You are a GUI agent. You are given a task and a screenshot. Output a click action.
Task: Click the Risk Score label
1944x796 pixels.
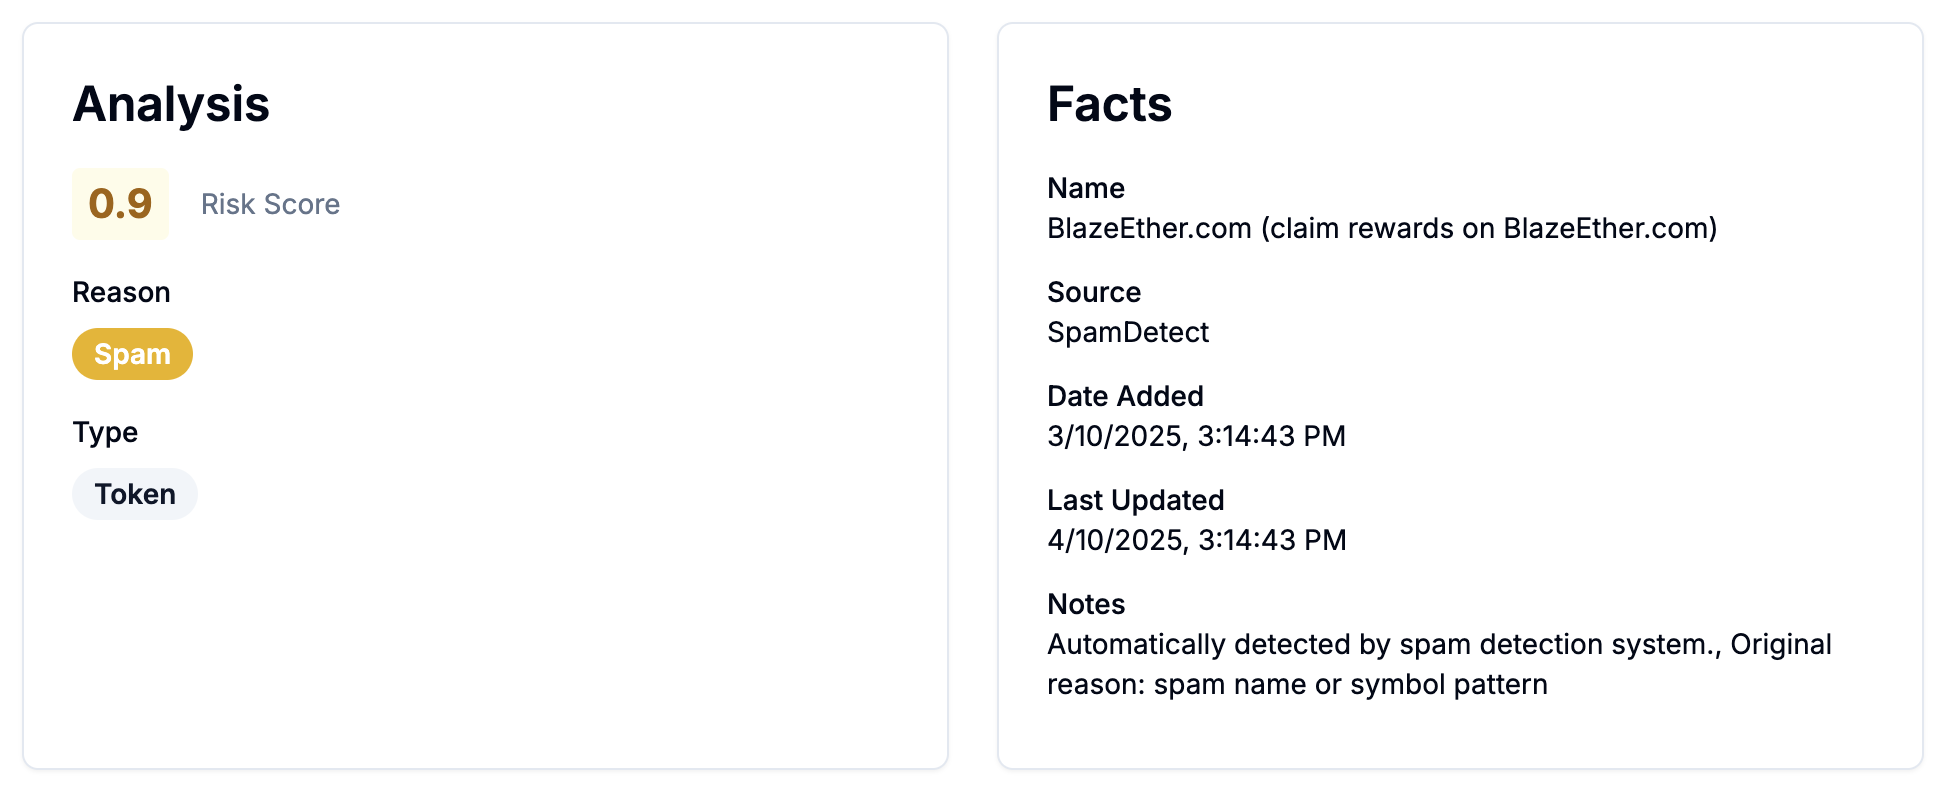(x=270, y=204)
